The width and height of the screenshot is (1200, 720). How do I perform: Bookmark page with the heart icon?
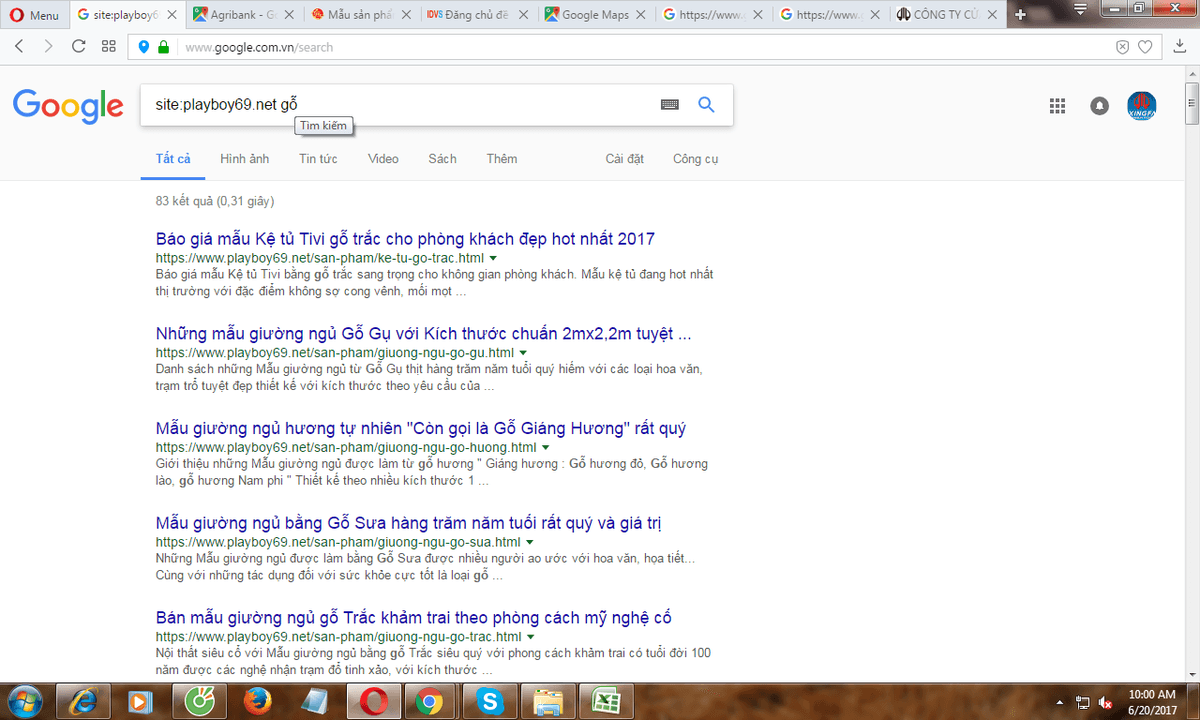pos(1146,47)
